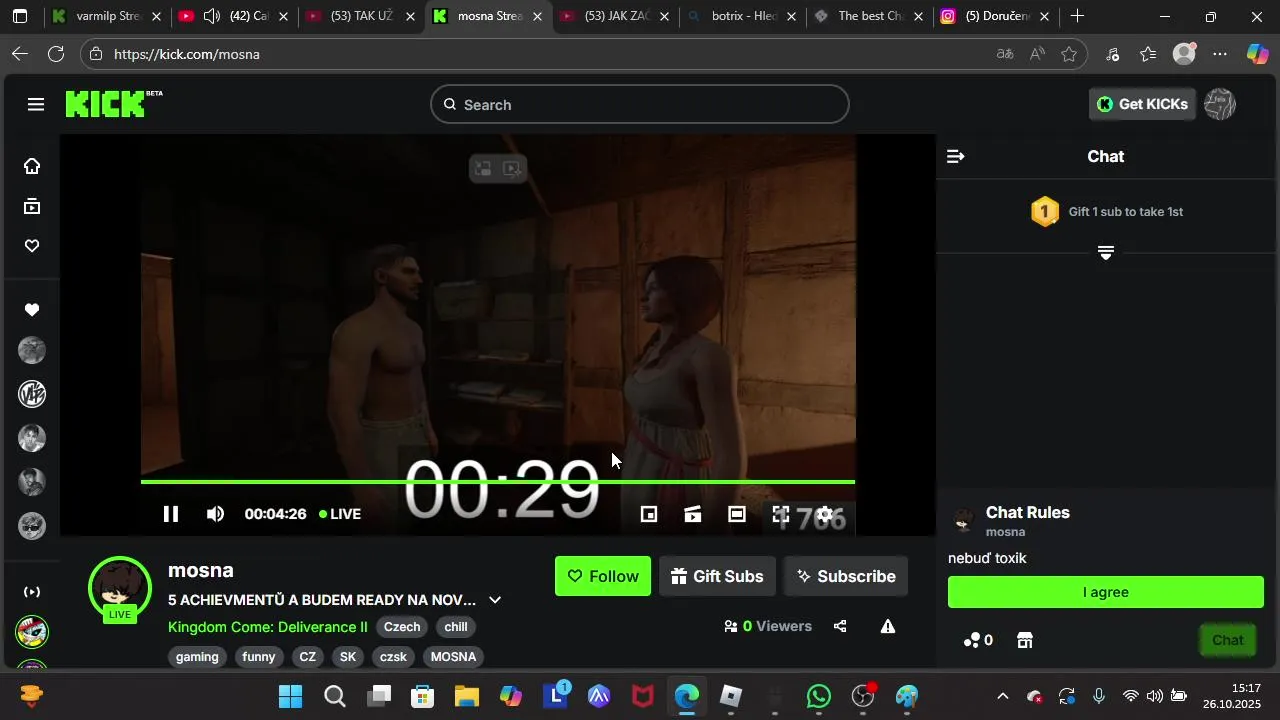Enter fullscreen video mode
Viewport: 1280px width, 720px height.
(x=781, y=514)
